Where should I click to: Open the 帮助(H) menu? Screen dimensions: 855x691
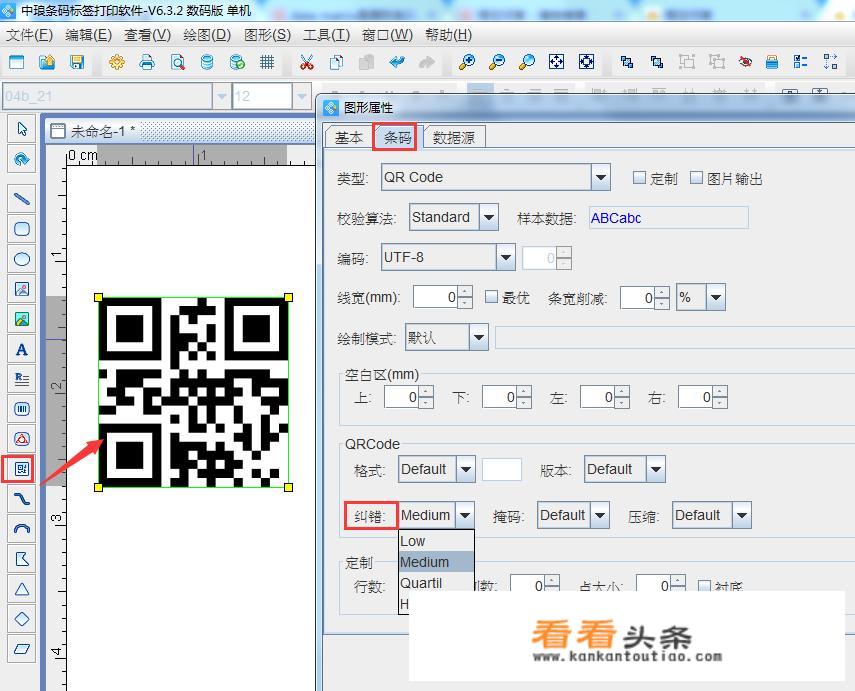(x=448, y=35)
